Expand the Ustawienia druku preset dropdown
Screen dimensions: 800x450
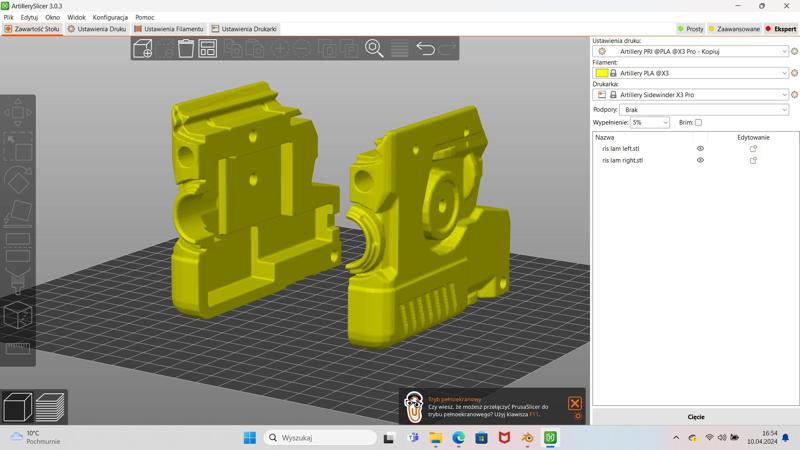point(784,51)
